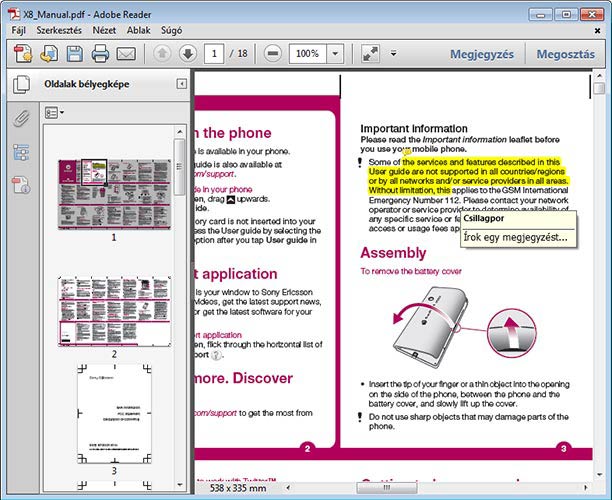Close the document with the menu bar X
Image resolution: width=612 pixels, height=500 pixels.
(x=597, y=30)
